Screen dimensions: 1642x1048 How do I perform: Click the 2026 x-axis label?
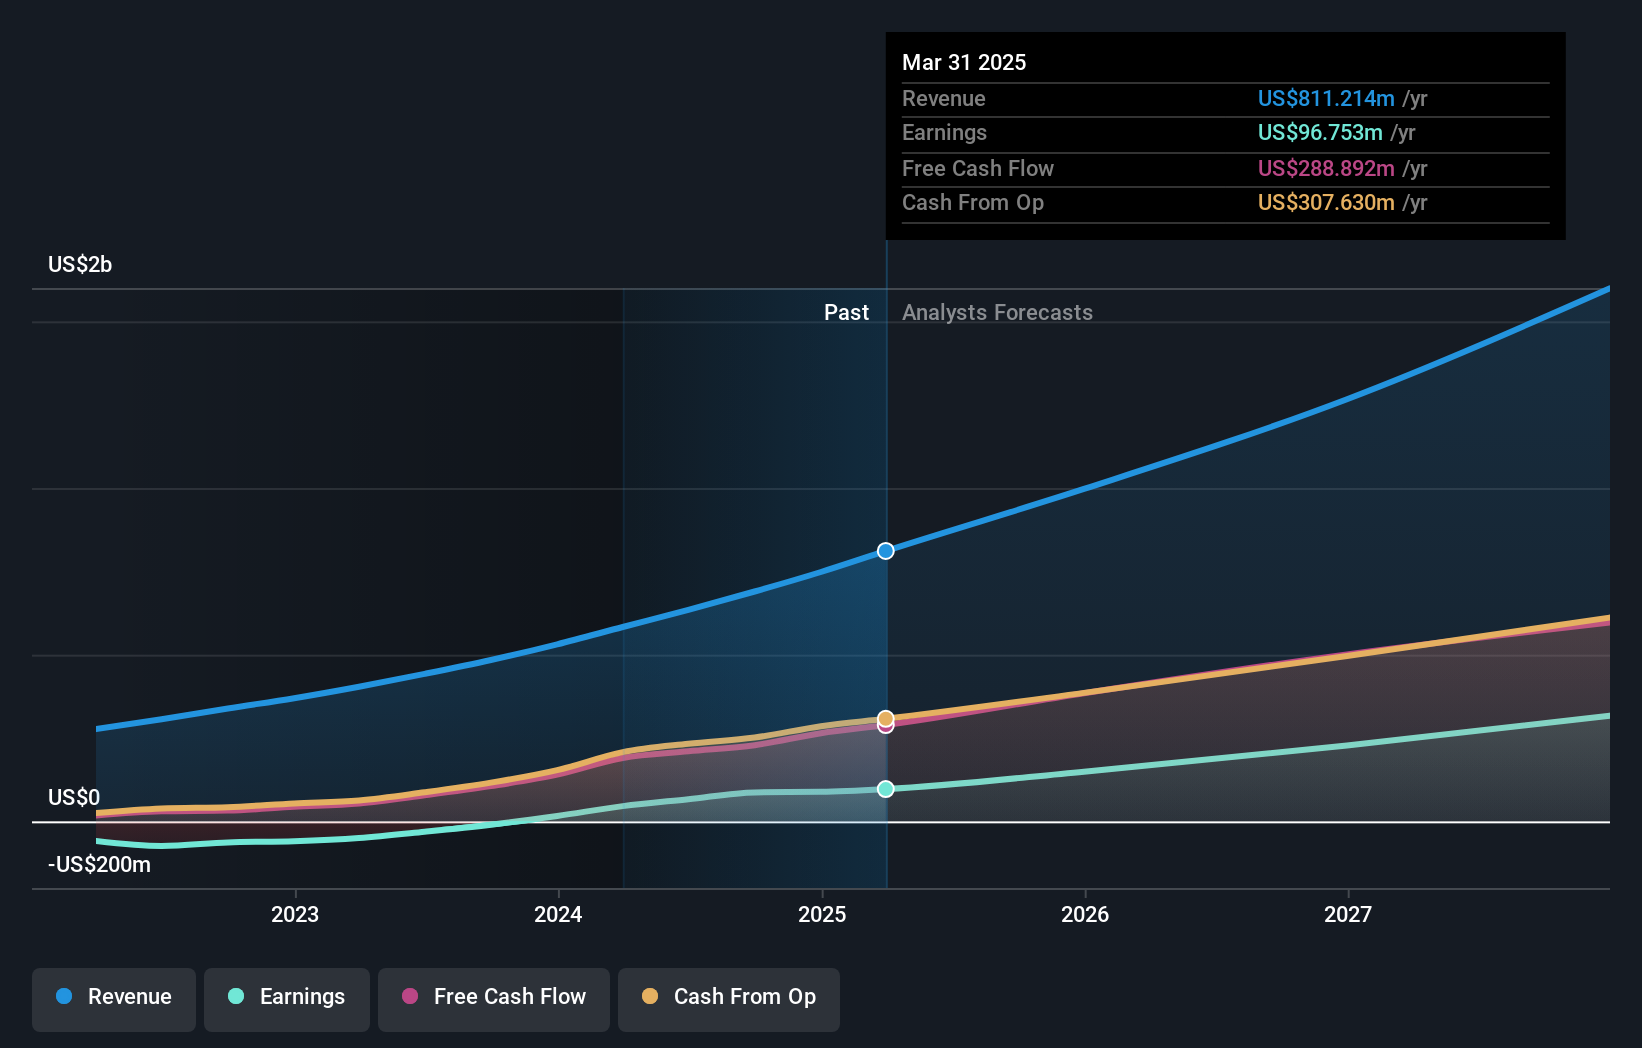(1085, 914)
